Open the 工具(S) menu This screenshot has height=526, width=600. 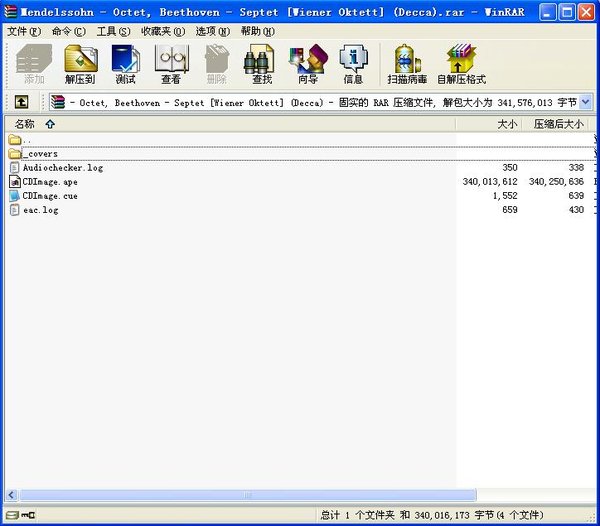114,31
